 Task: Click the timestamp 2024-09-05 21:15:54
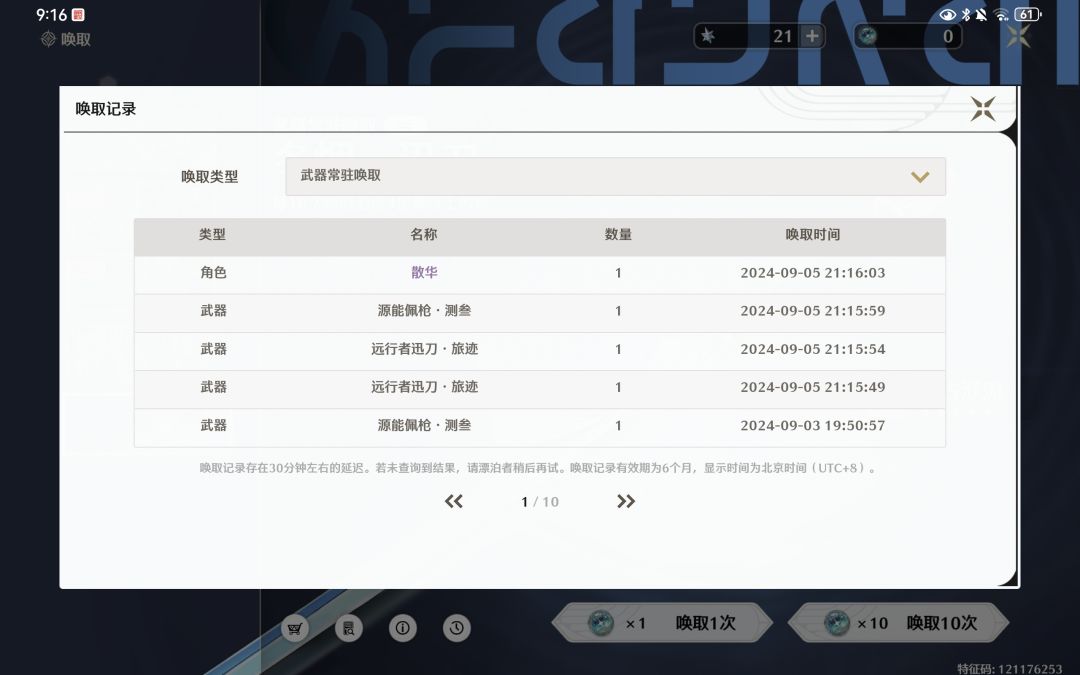coord(813,349)
